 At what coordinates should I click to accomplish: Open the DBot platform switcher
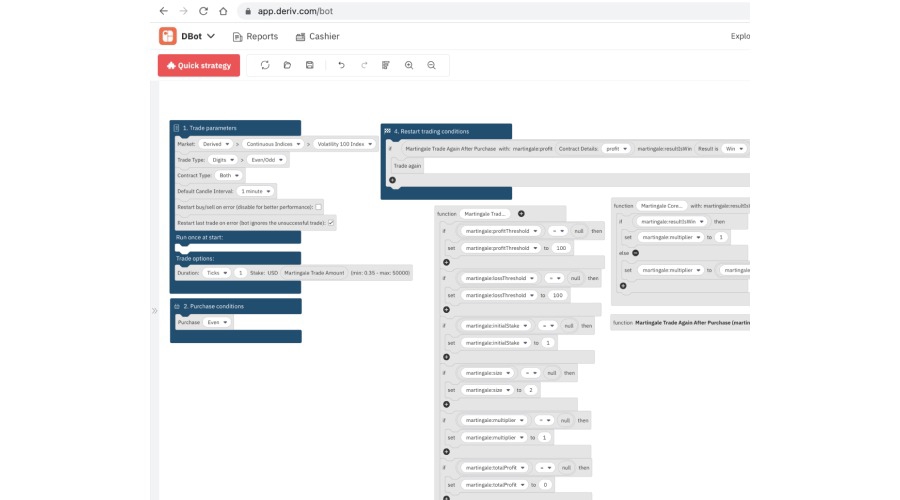pos(198,36)
